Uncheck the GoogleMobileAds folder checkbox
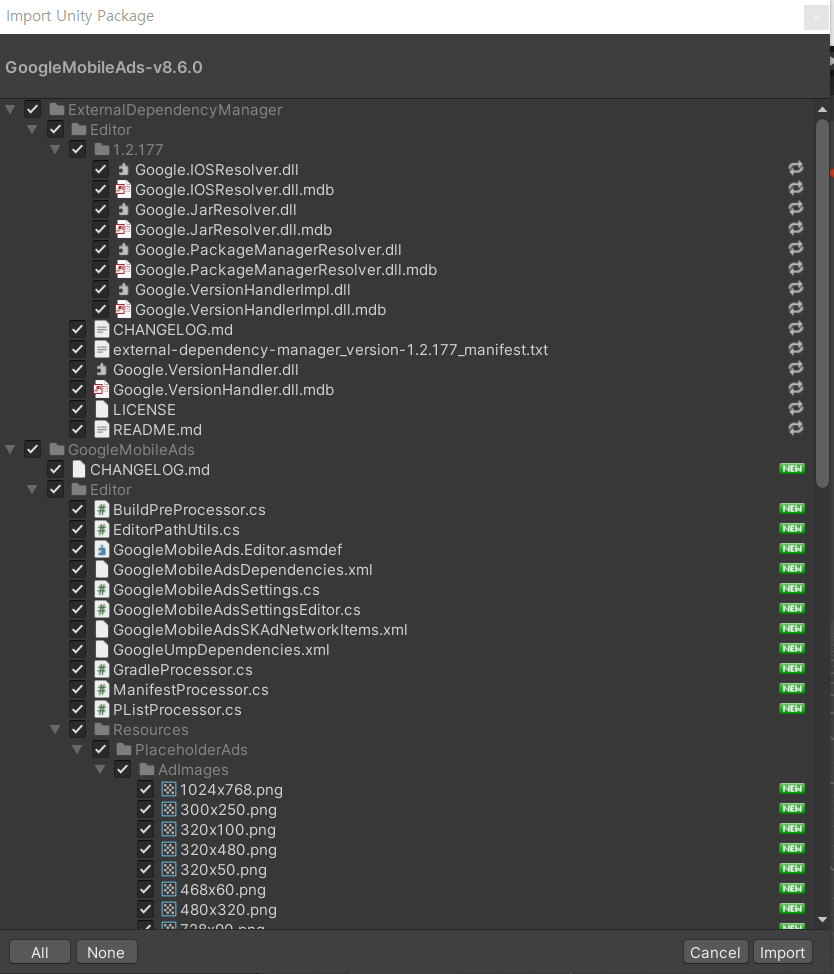Viewport: 834px width, 974px height. click(x=33, y=450)
